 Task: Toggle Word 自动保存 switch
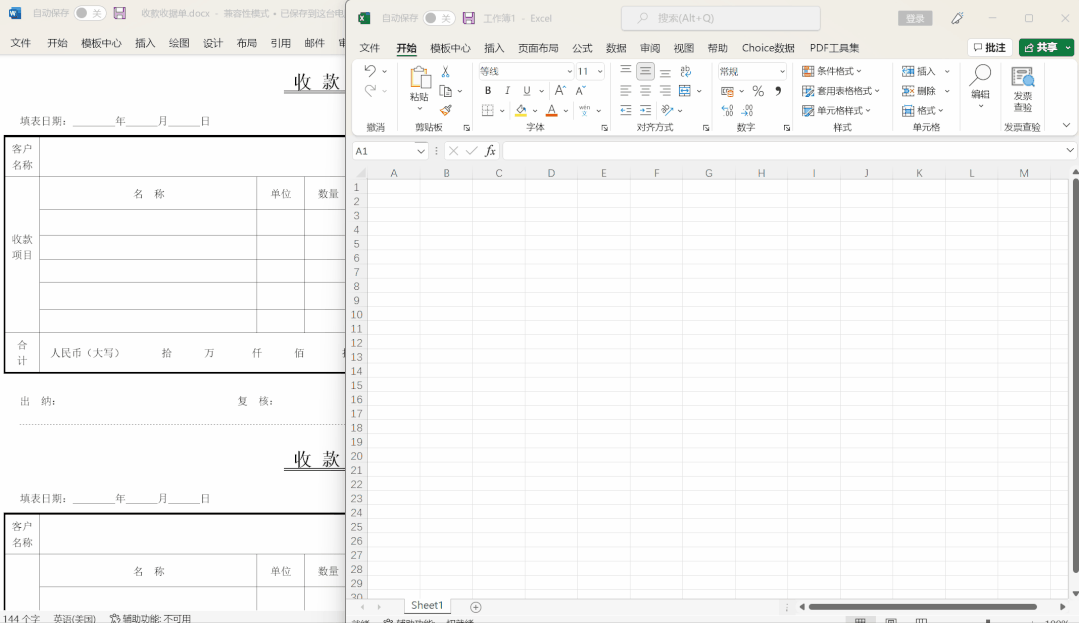[x=90, y=13]
